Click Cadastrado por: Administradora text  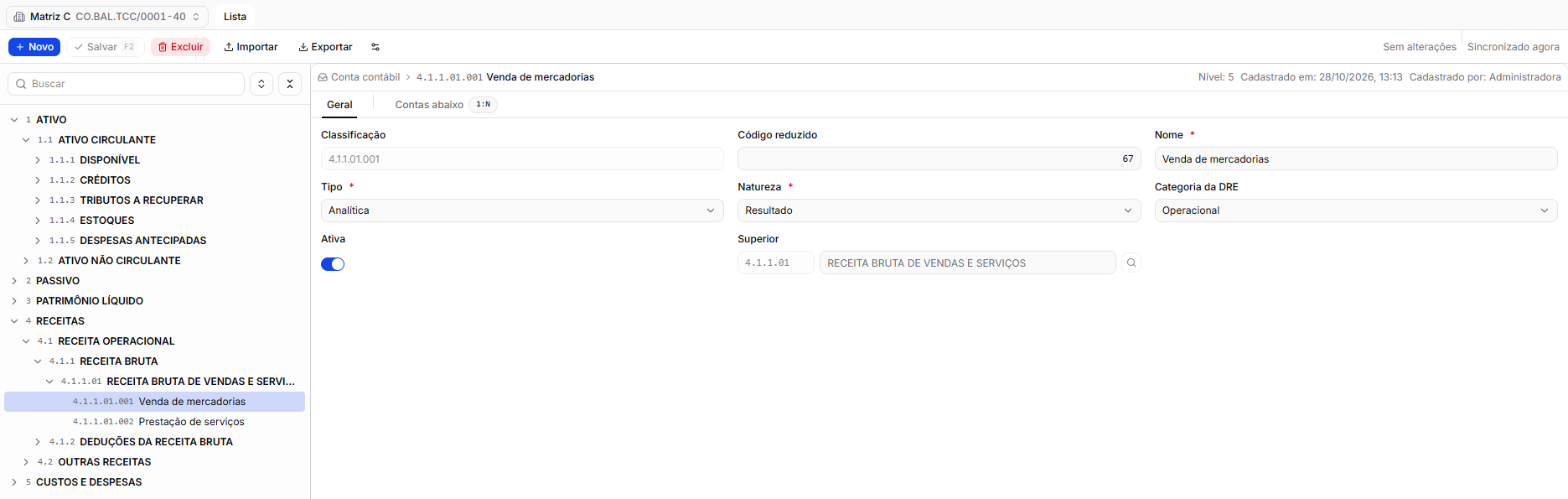(1485, 77)
